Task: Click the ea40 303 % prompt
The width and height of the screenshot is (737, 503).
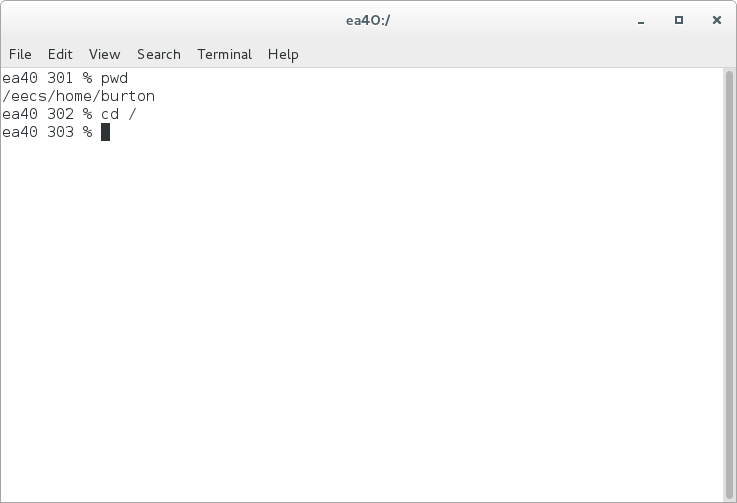Action: [x=47, y=132]
